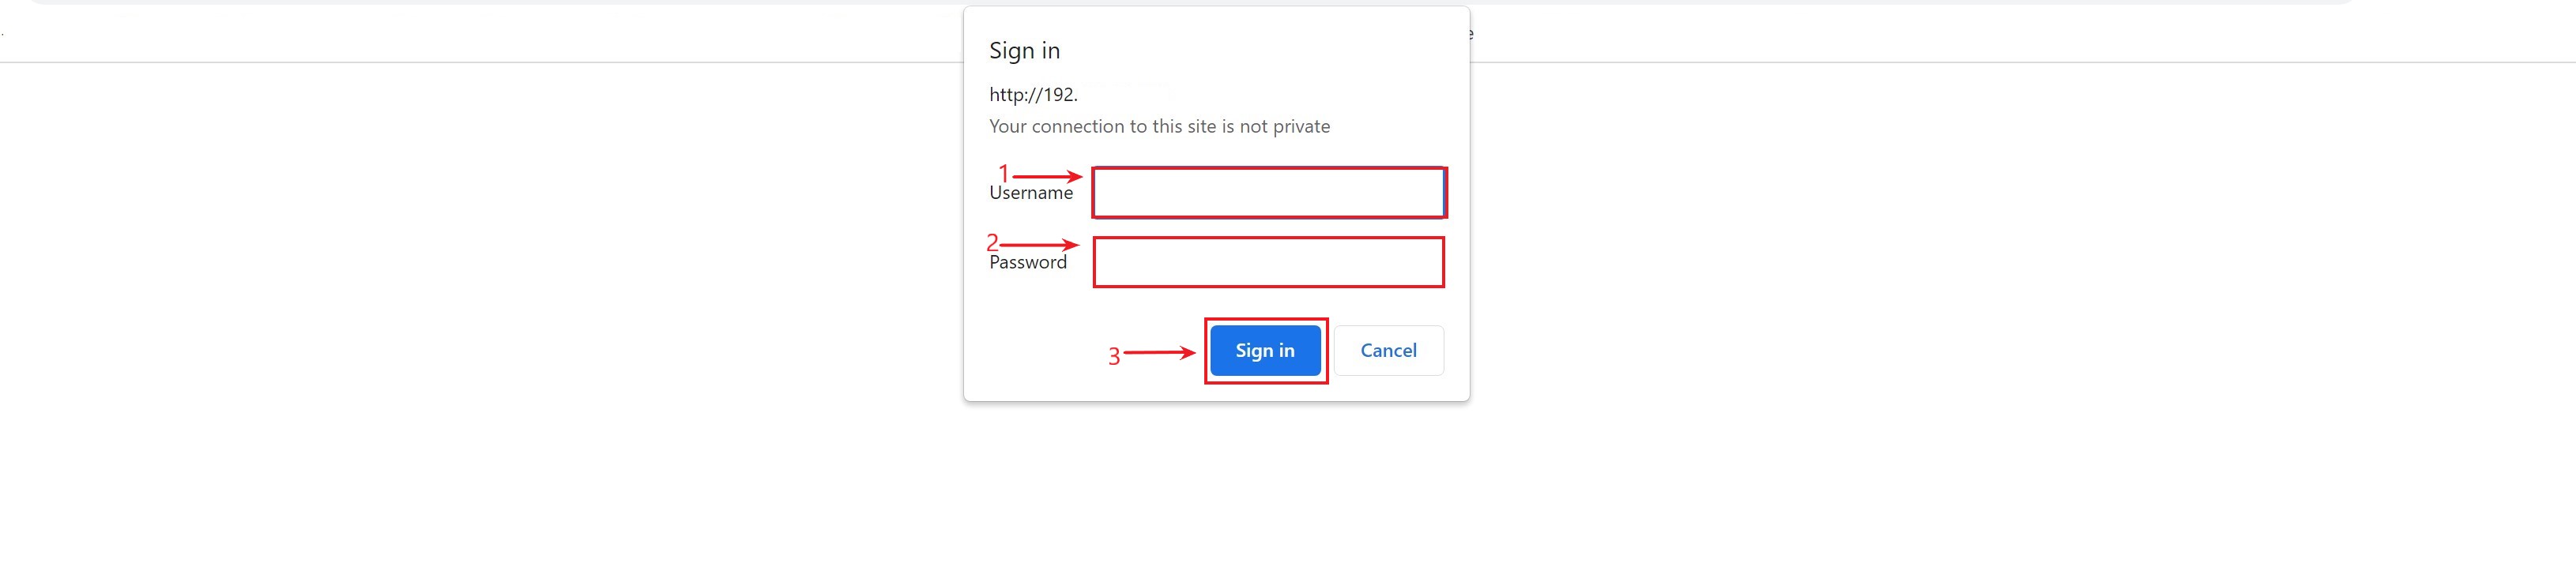Dismiss the dialog using Cancel
This screenshot has width=2576, height=563.
[1388, 350]
